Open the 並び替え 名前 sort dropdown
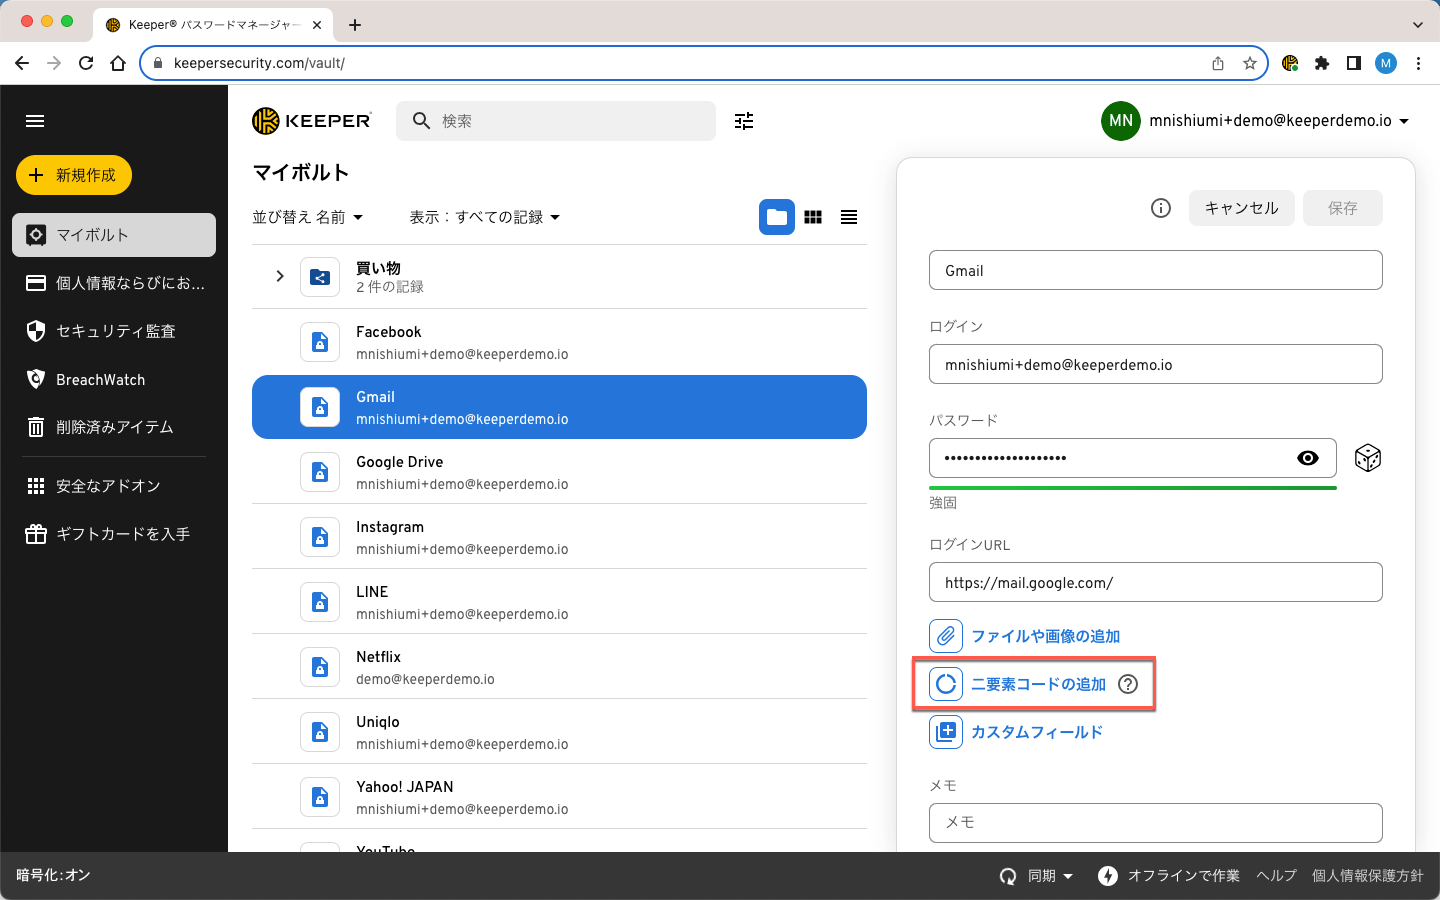The height and width of the screenshot is (900, 1440). point(307,217)
